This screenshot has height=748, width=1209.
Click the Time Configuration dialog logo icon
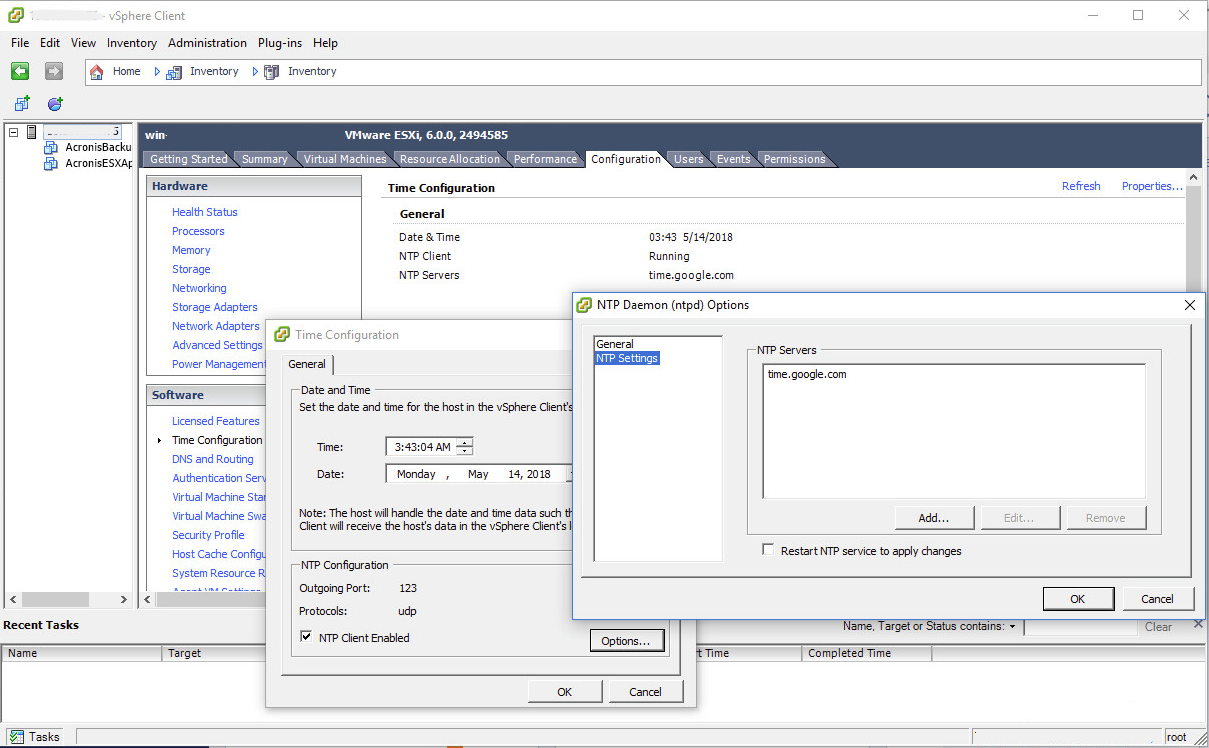pos(282,335)
